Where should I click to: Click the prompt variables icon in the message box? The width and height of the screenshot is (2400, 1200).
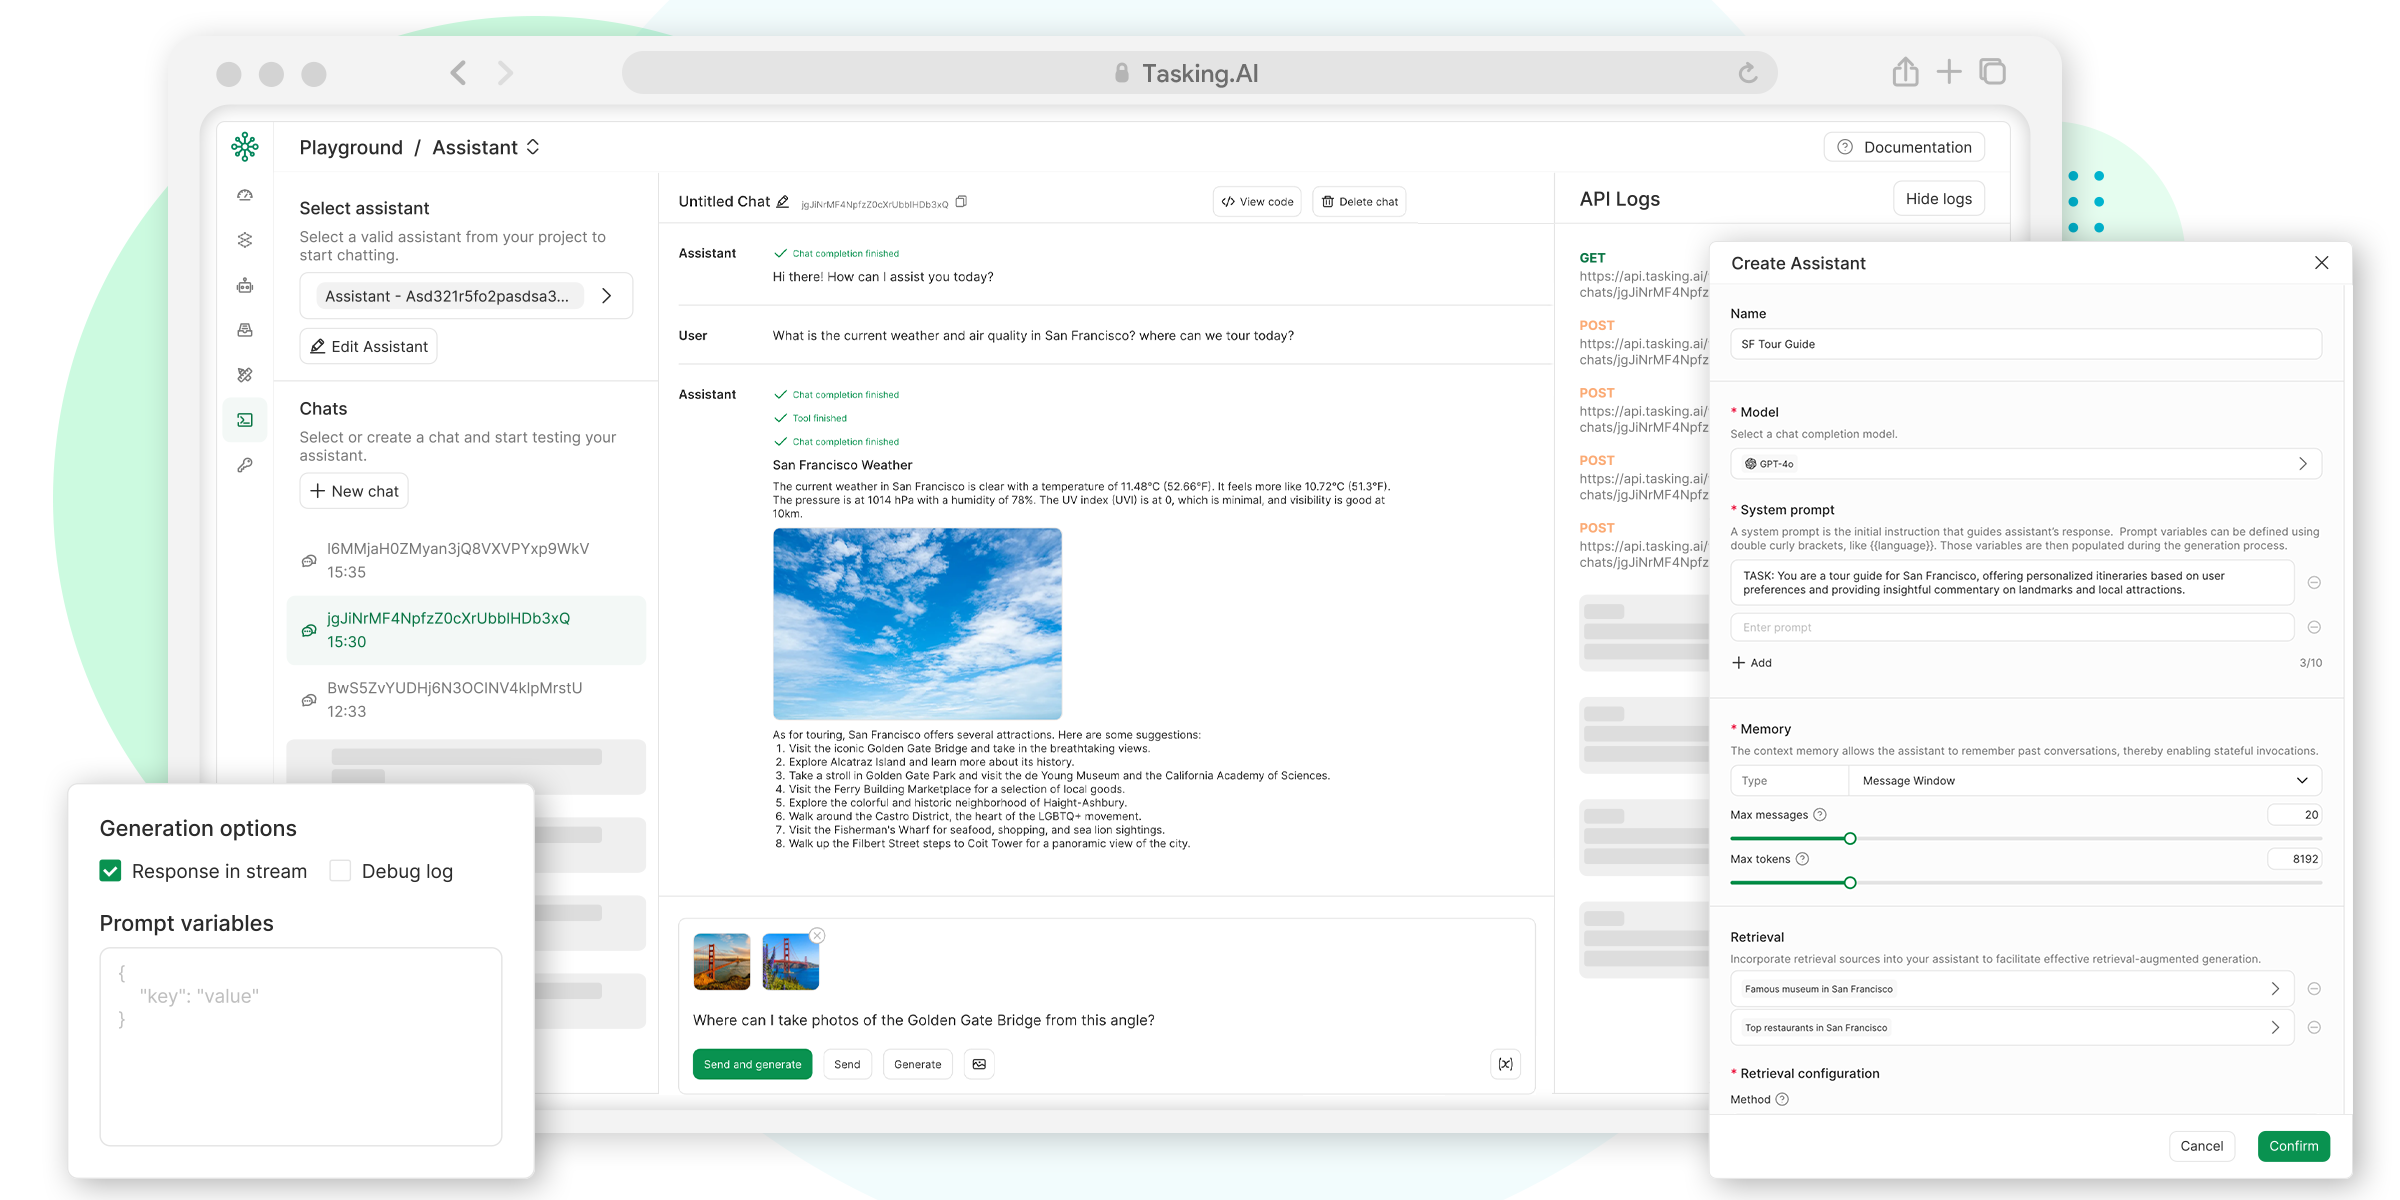coord(1505,1064)
